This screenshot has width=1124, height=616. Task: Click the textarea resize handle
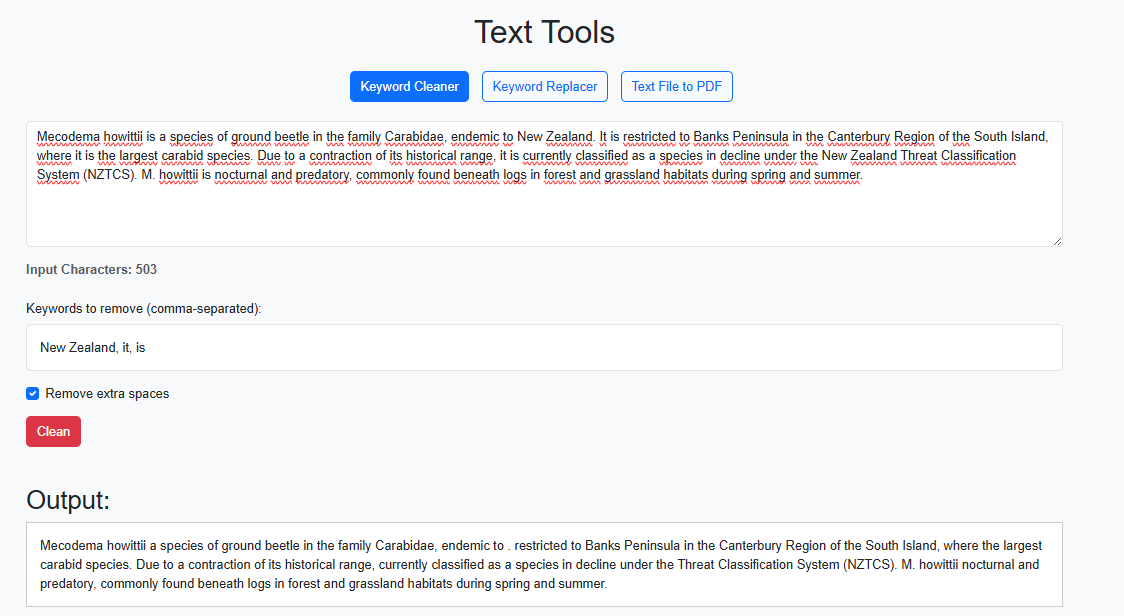[x=1057, y=241]
